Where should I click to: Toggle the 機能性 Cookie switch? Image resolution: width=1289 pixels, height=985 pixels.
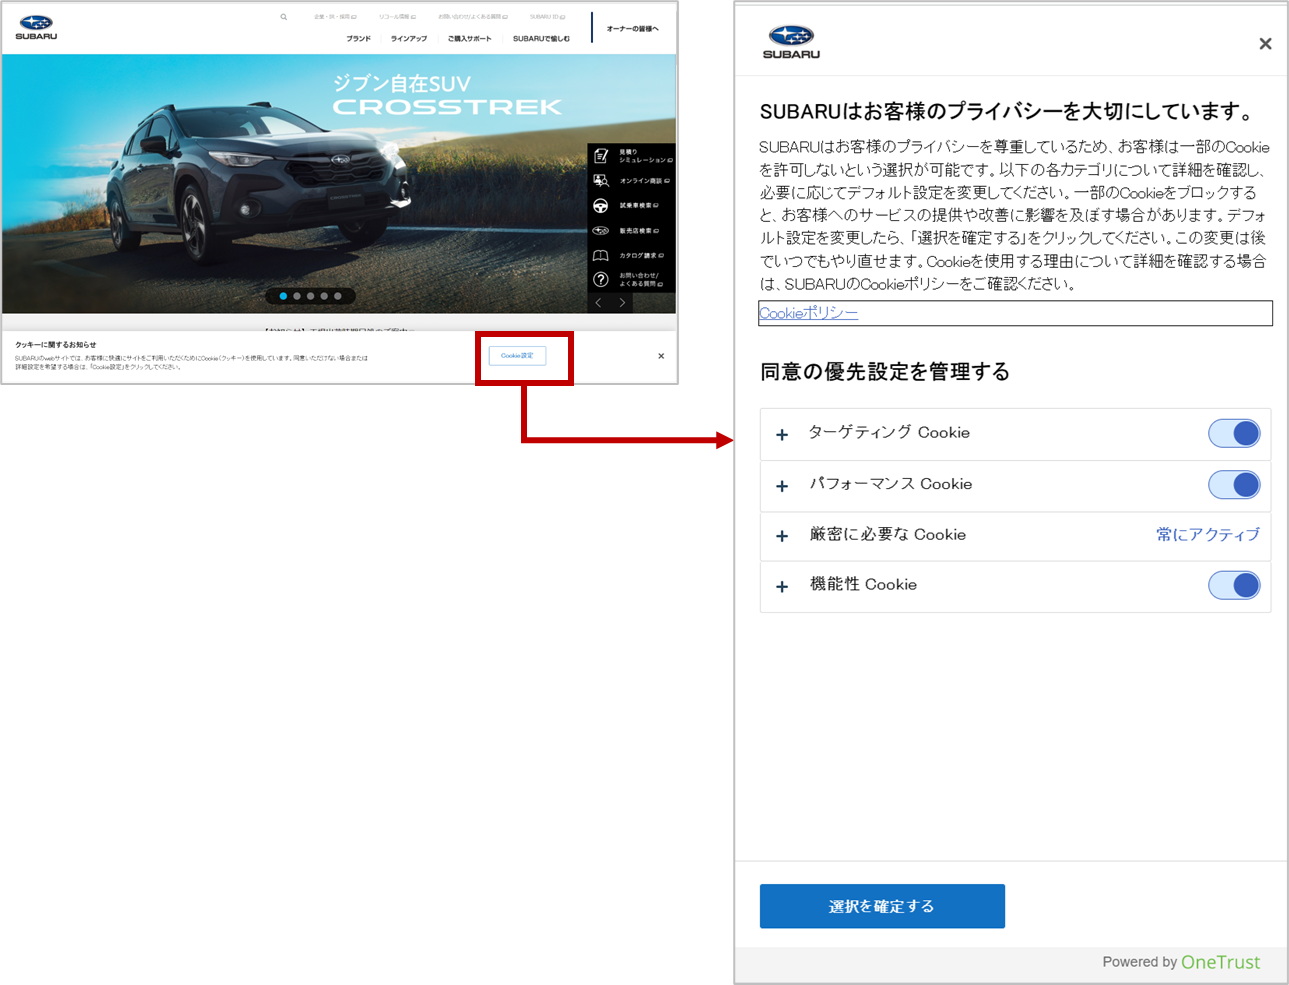coord(1234,585)
